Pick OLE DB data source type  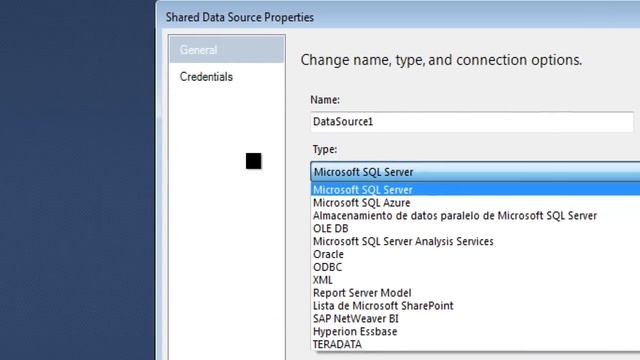(x=475, y=228)
